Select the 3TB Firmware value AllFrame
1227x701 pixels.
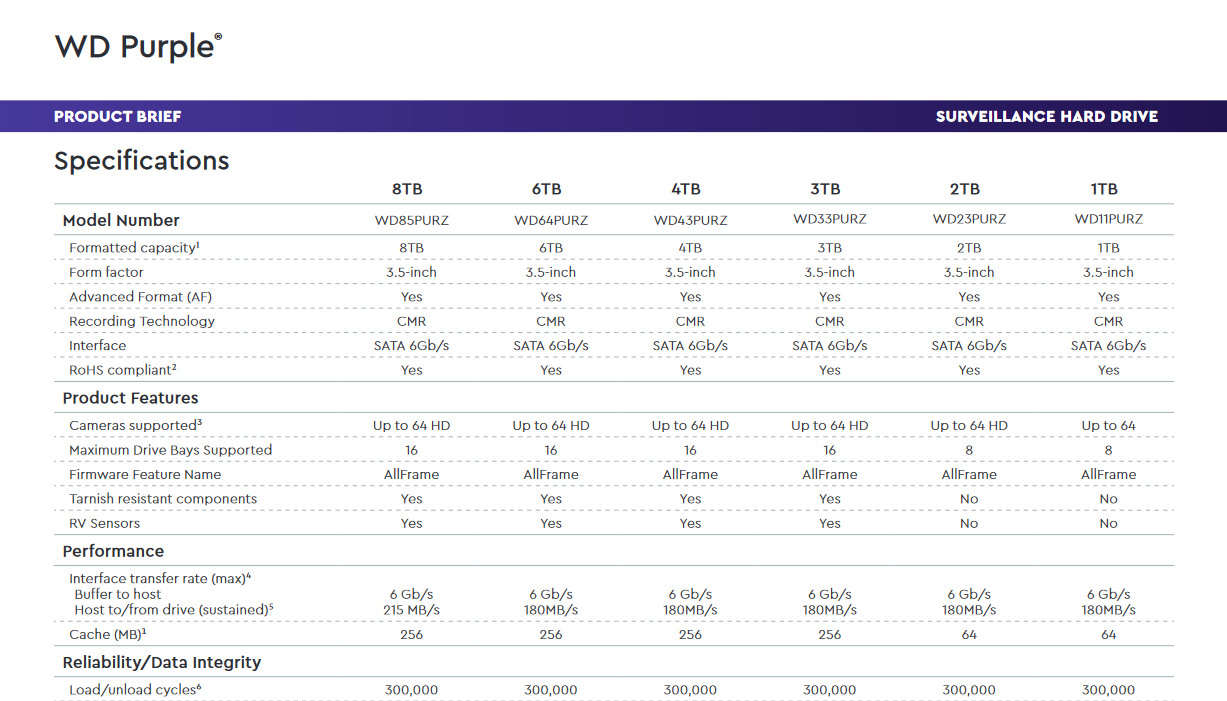pos(830,475)
